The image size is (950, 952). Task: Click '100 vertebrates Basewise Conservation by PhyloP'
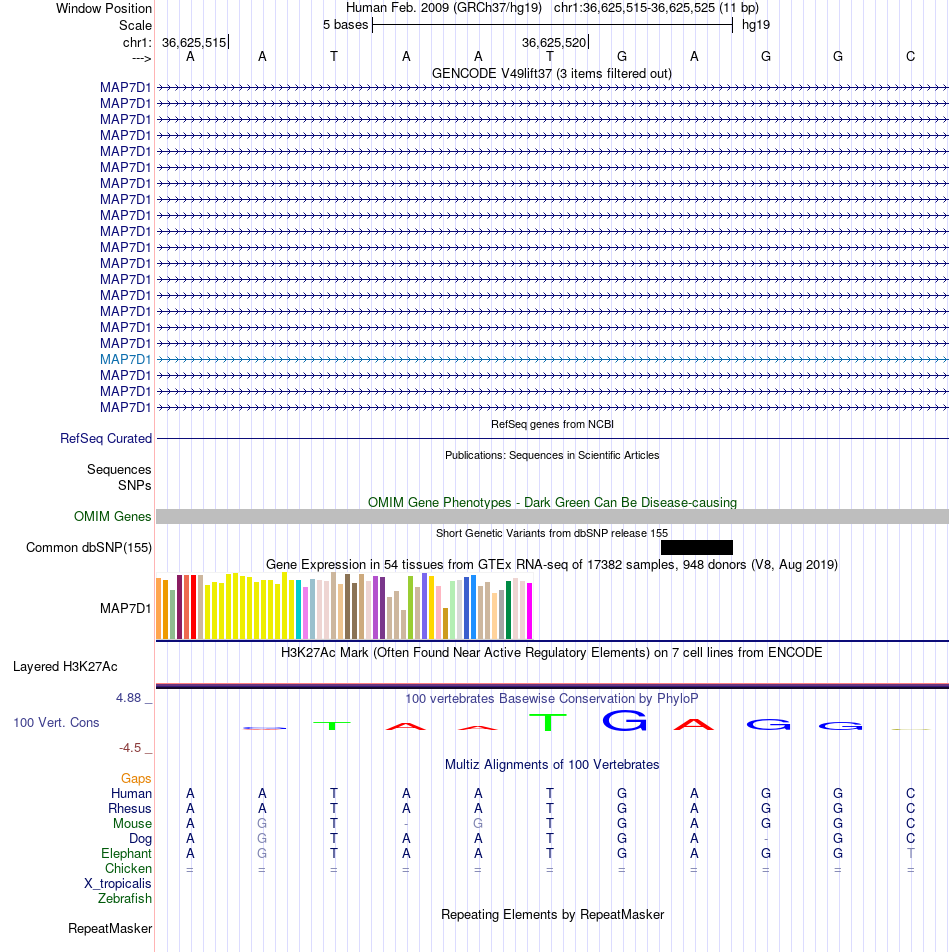(x=552, y=698)
